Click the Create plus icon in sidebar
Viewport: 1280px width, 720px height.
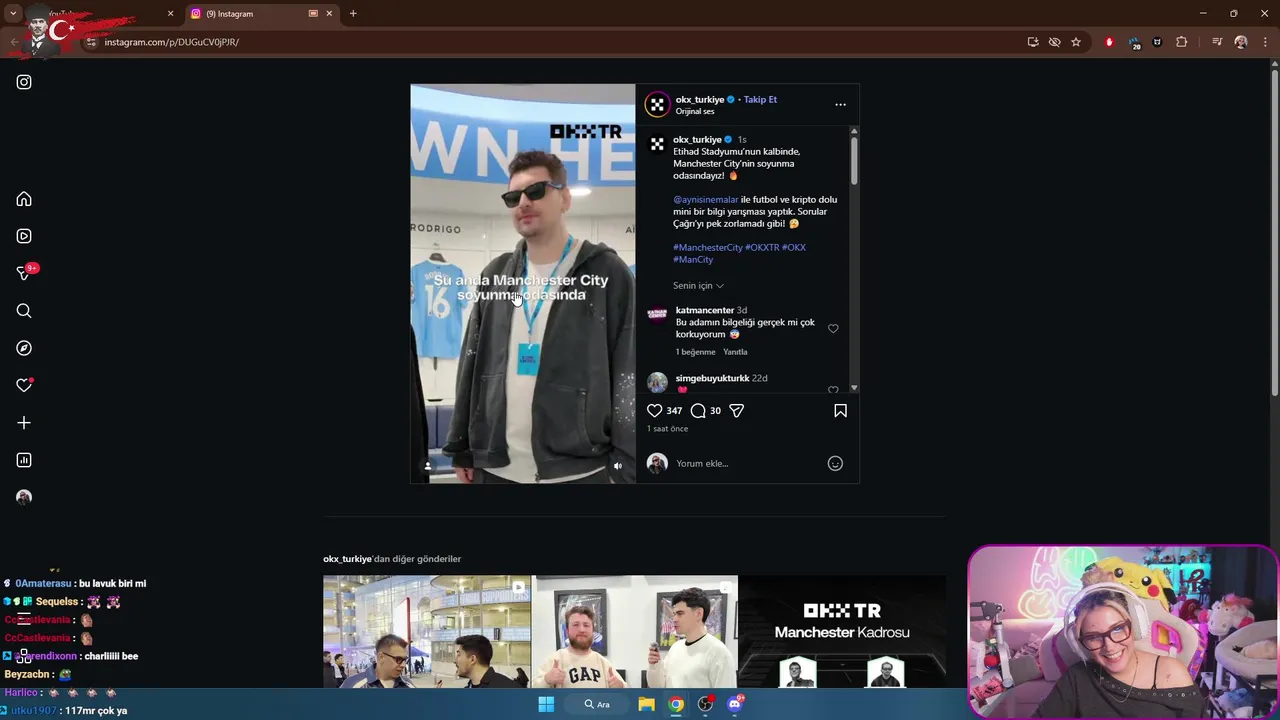coord(24,423)
